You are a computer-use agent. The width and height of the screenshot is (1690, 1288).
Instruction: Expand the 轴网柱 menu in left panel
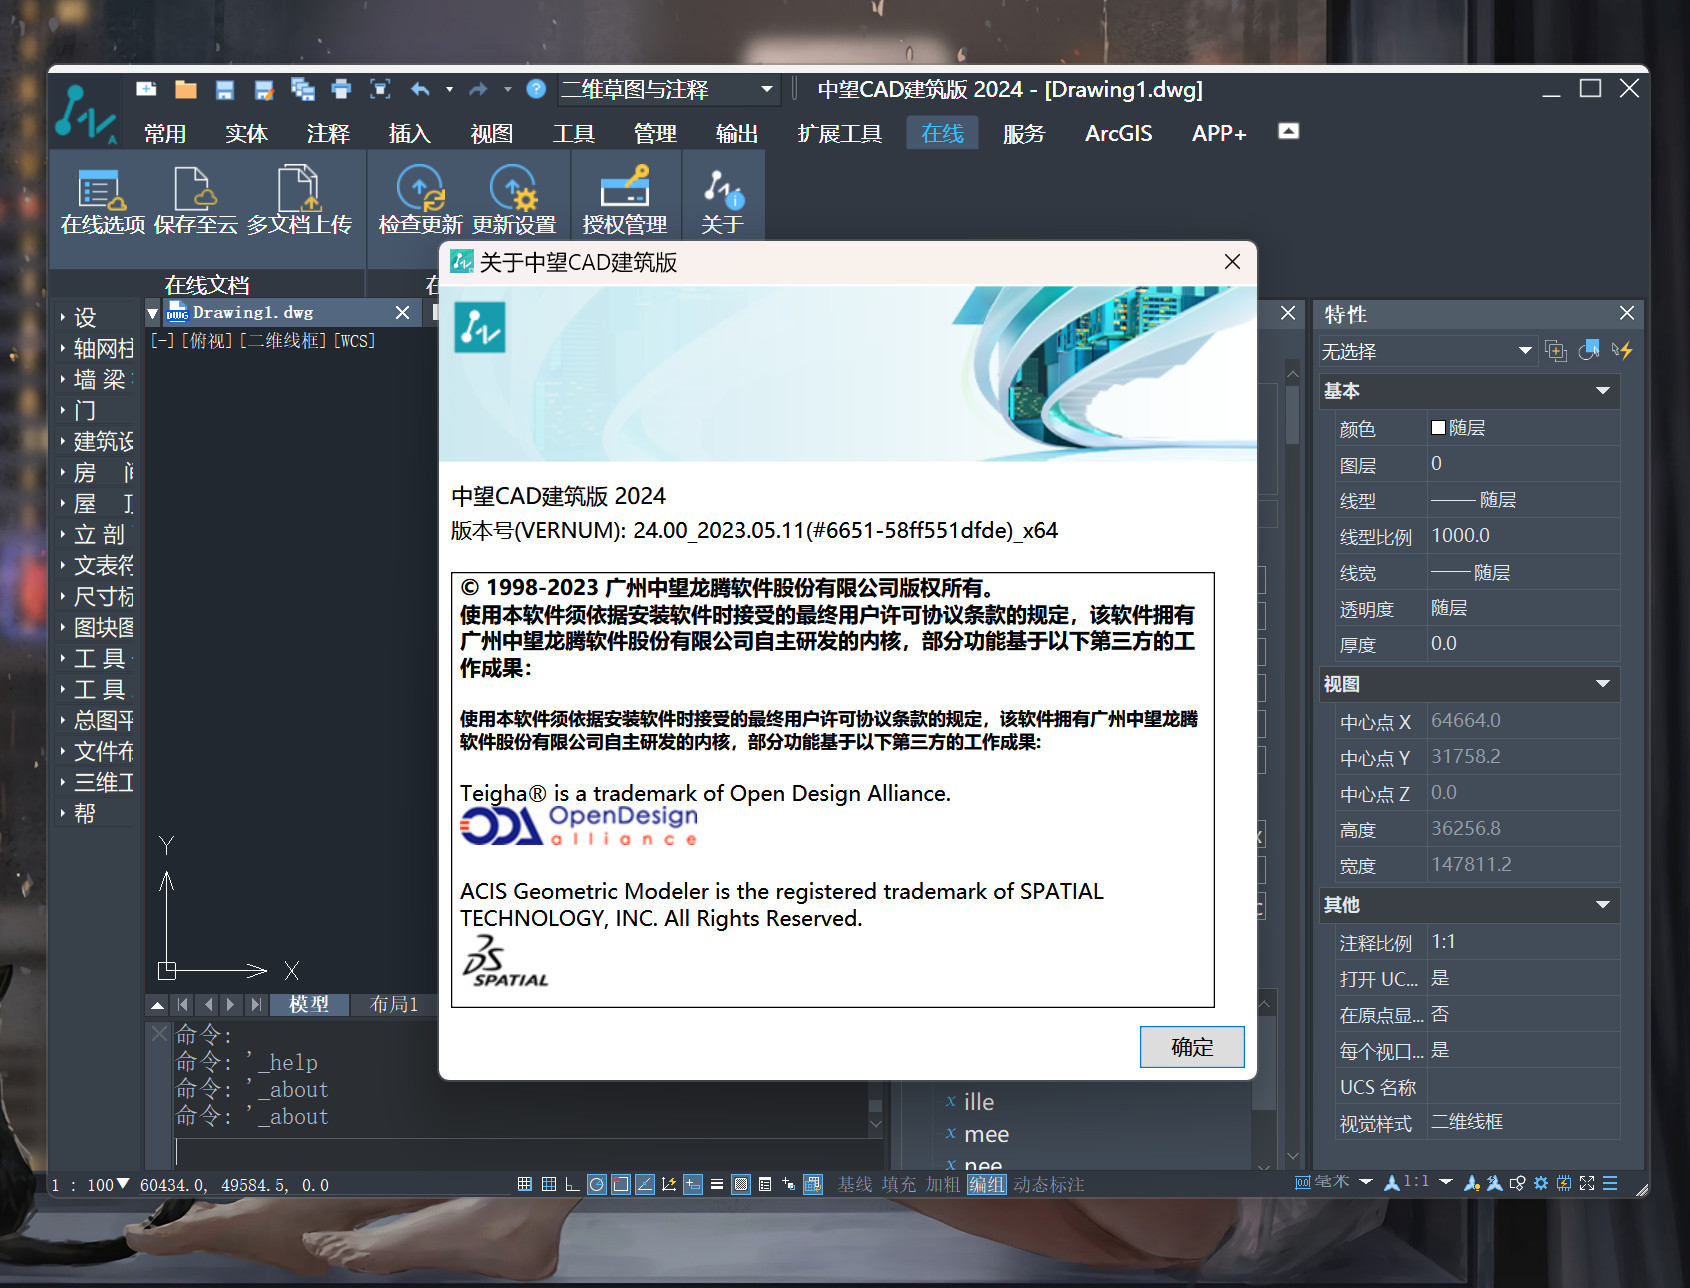(96, 349)
